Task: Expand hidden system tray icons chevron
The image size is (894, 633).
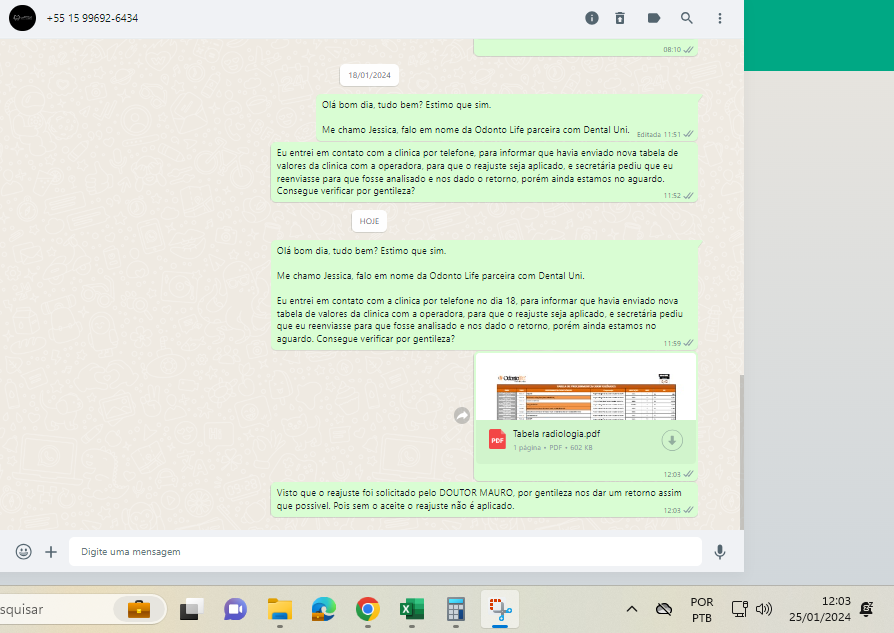Action: (x=632, y=609)
